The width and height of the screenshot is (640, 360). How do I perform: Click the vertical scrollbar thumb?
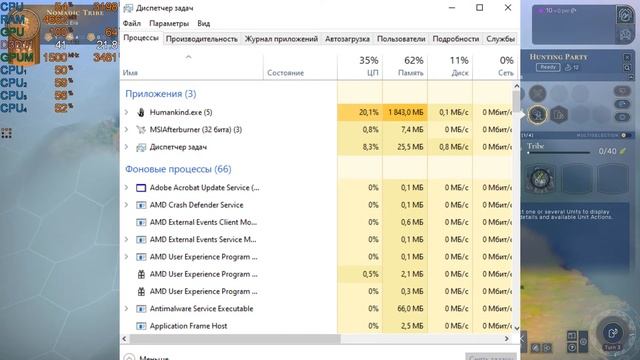516,101
